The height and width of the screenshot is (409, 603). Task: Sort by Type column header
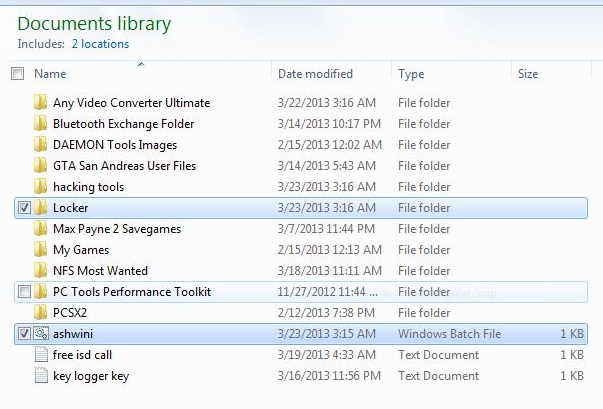click(x=411, y=74)
